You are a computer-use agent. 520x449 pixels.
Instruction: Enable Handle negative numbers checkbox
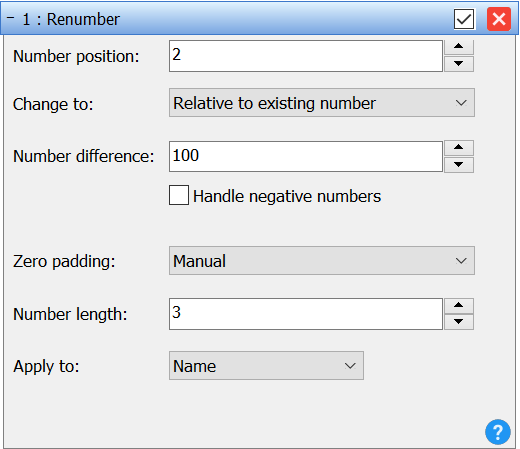pyautogui.click(x=179, y=195)
